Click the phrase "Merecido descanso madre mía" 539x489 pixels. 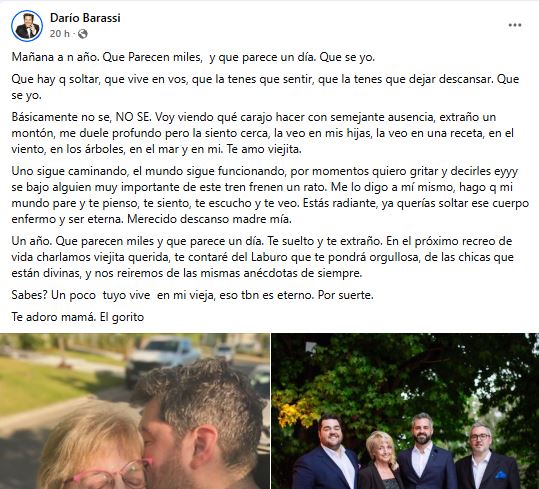[209, 219]
